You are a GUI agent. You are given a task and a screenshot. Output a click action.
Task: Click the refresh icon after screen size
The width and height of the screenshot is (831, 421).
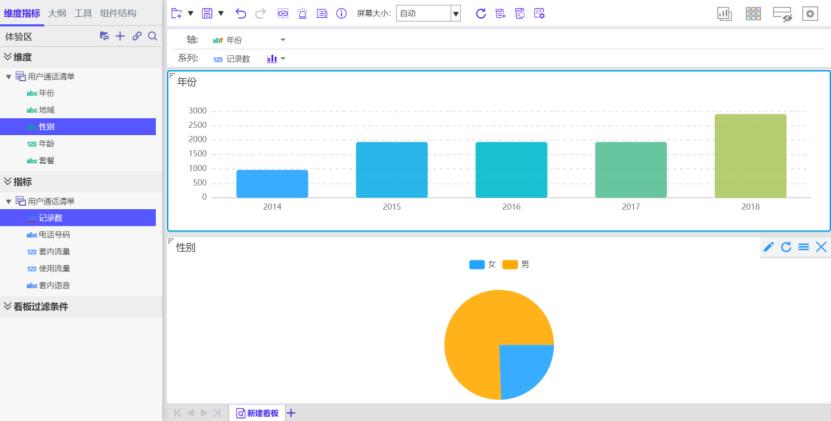pyautogui.click(x=481, y=13)
